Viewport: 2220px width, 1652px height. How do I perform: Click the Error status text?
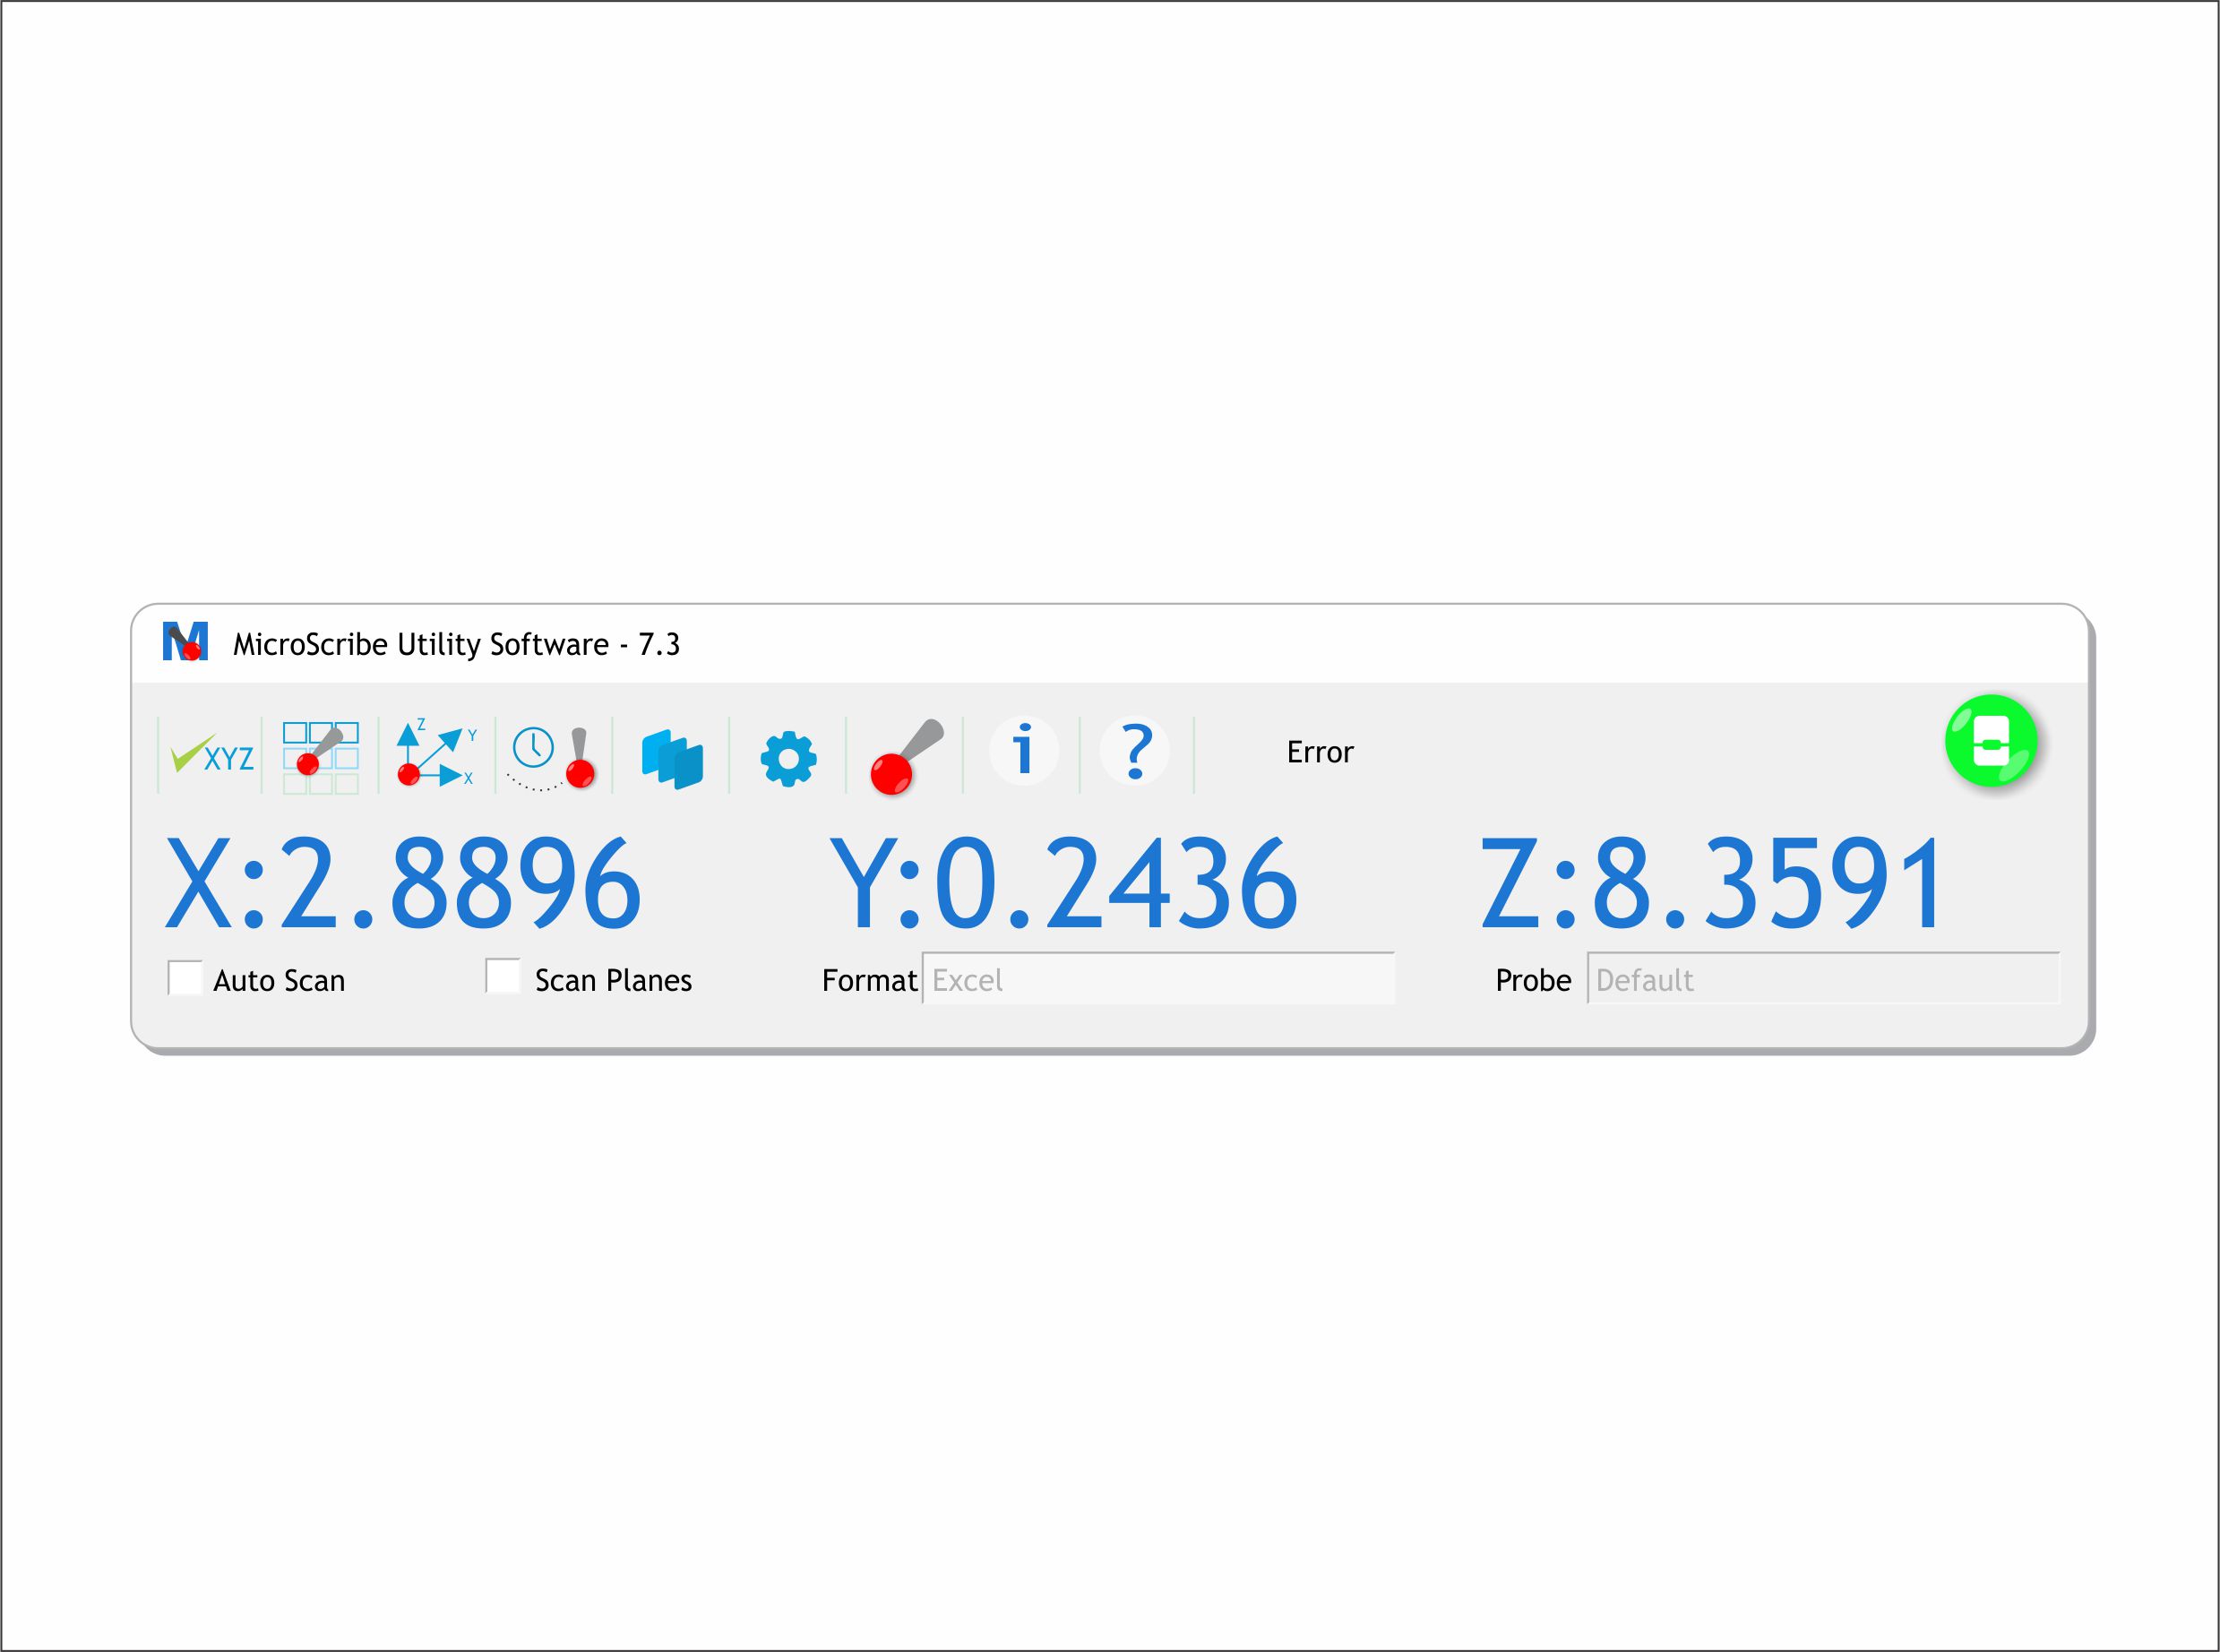click(x=1319, y=752)
